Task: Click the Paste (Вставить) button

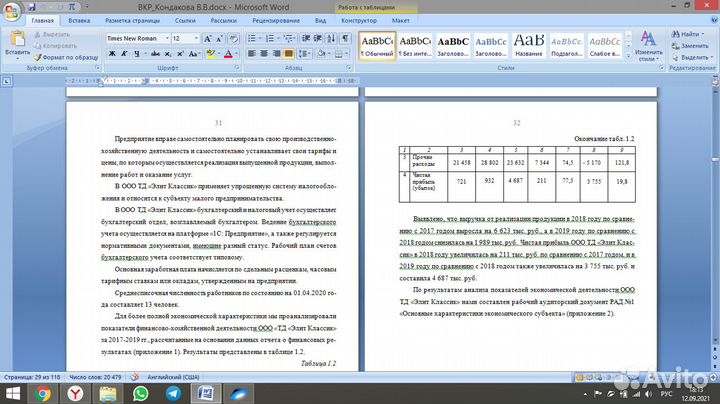Action: [x=19, y=43]
